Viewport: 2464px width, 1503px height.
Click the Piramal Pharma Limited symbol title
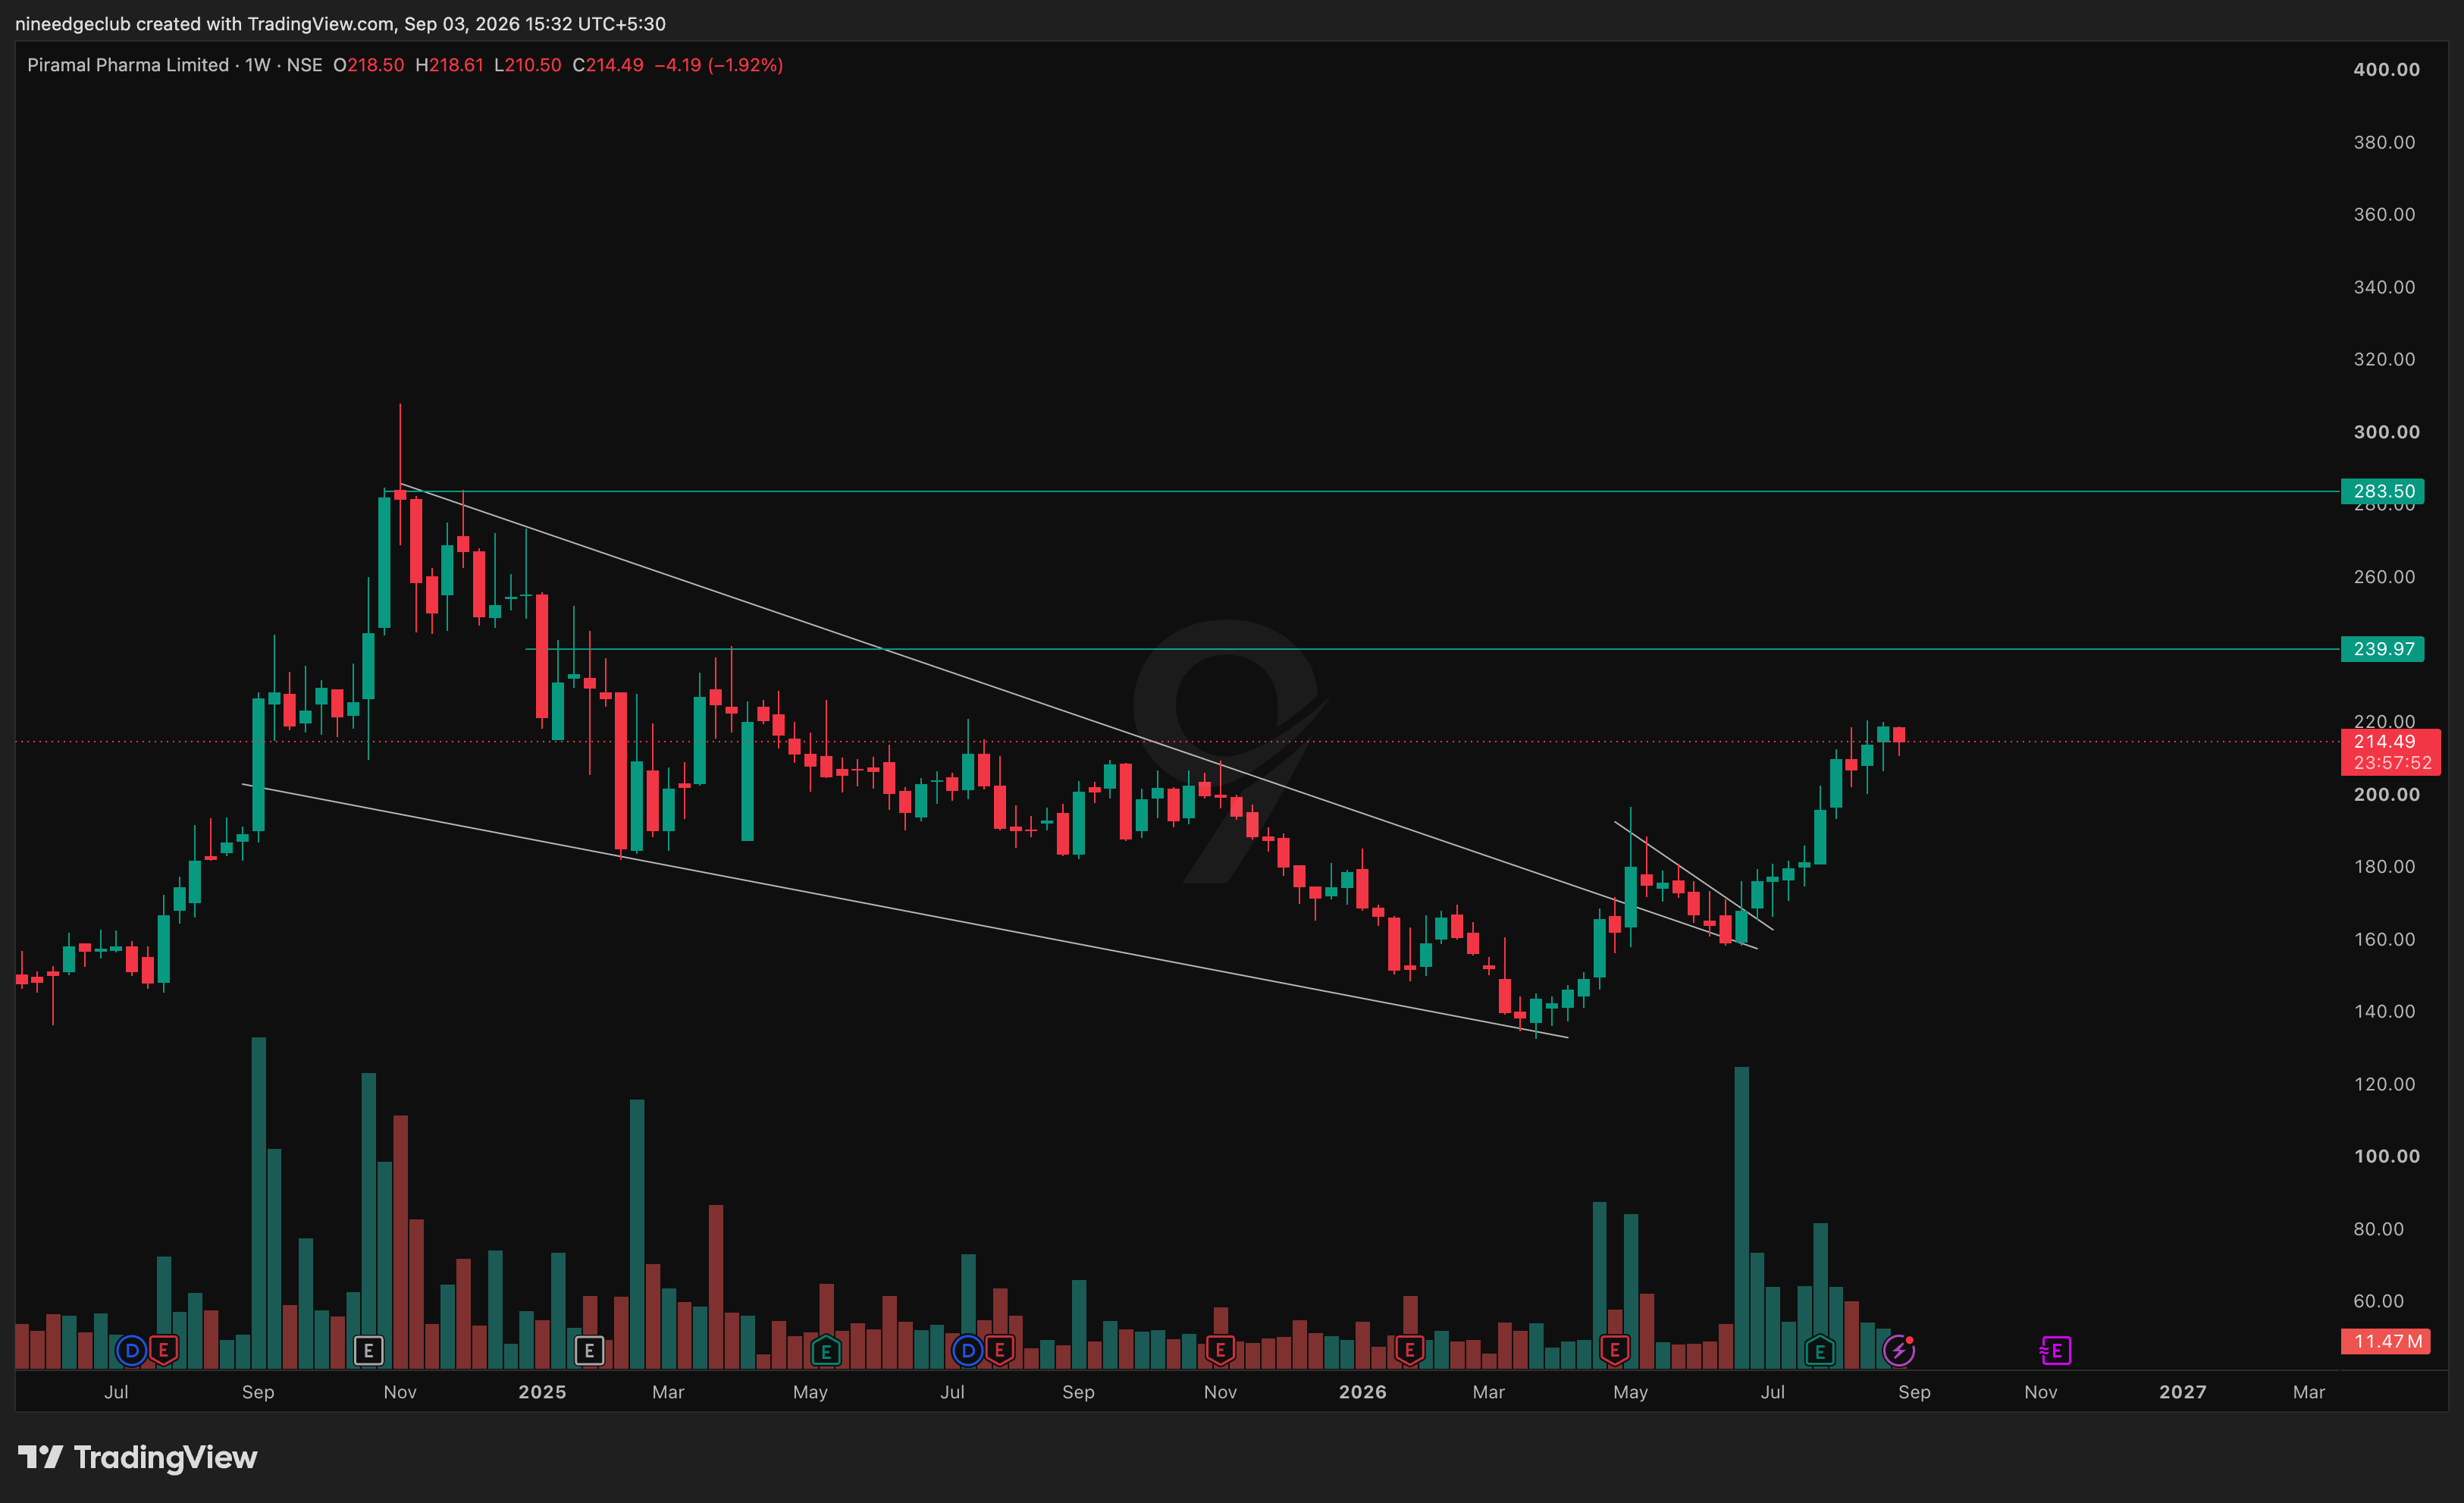[128, 65]
